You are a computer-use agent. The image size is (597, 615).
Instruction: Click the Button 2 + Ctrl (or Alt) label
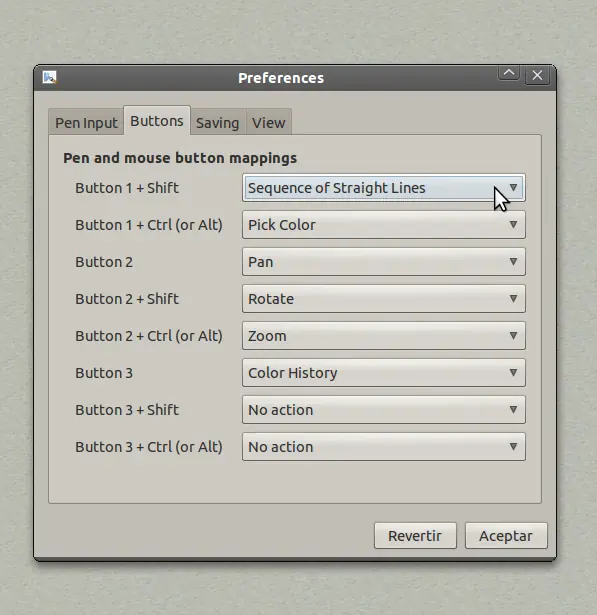click(x=149, y=336)
